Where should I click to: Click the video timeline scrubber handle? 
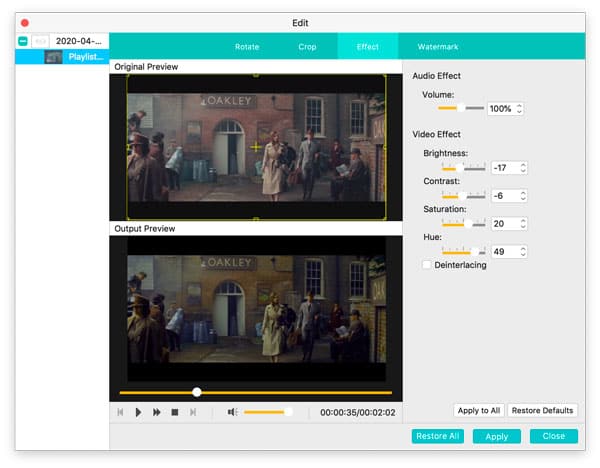click(x=197, y=392)
